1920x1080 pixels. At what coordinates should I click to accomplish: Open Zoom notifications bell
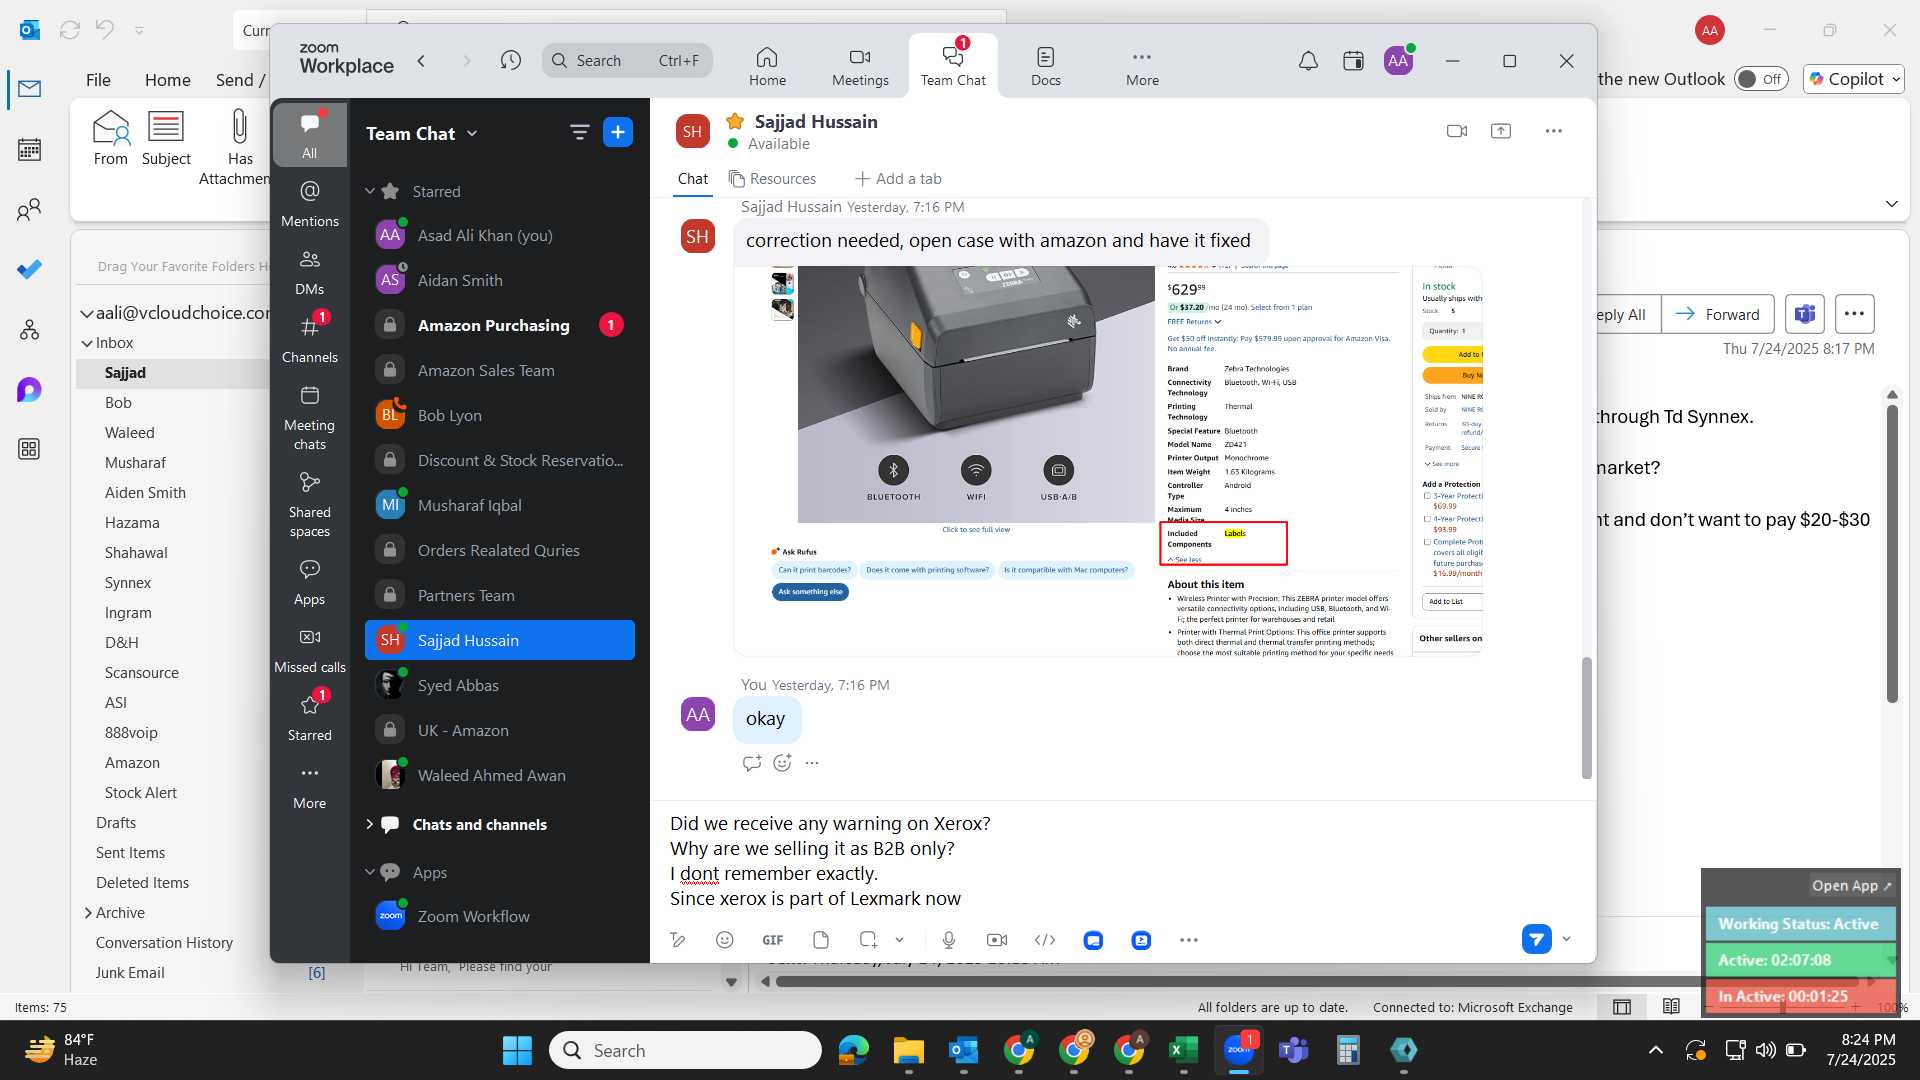coord(1308,61)
